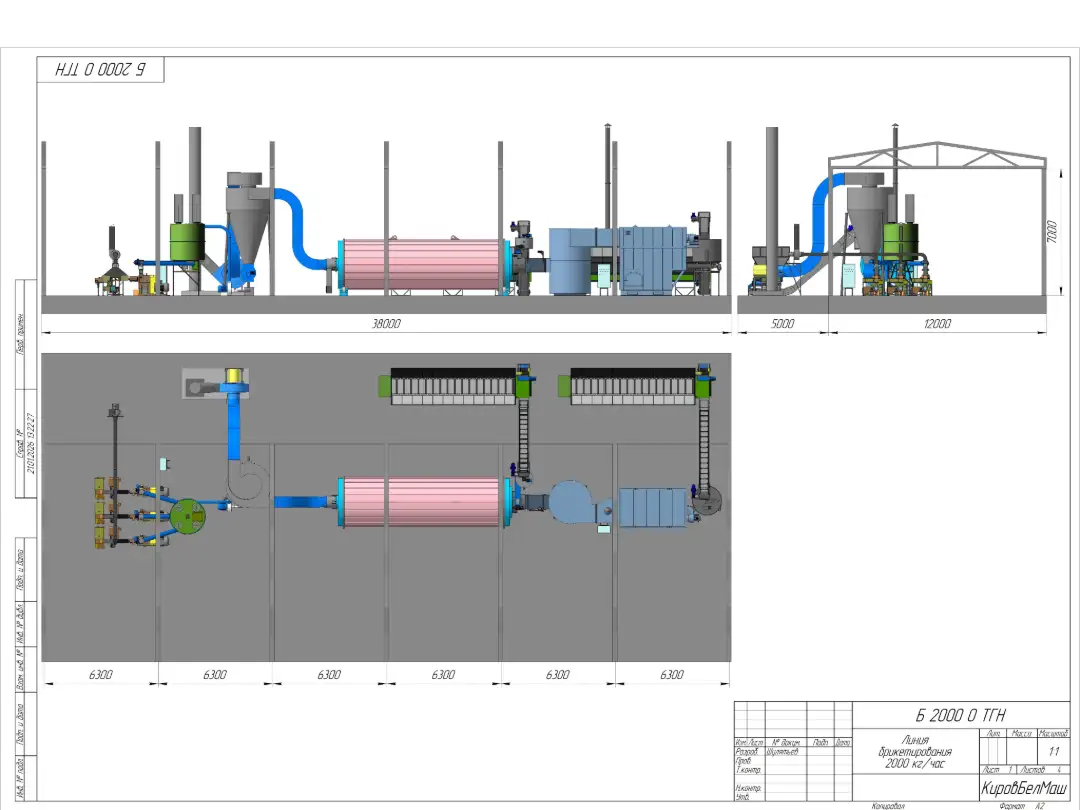This screenshot has width=1080, height=810.
Task: Click the Копировал label below the title block
Action: pyautogui.click(x=888, y=805)
